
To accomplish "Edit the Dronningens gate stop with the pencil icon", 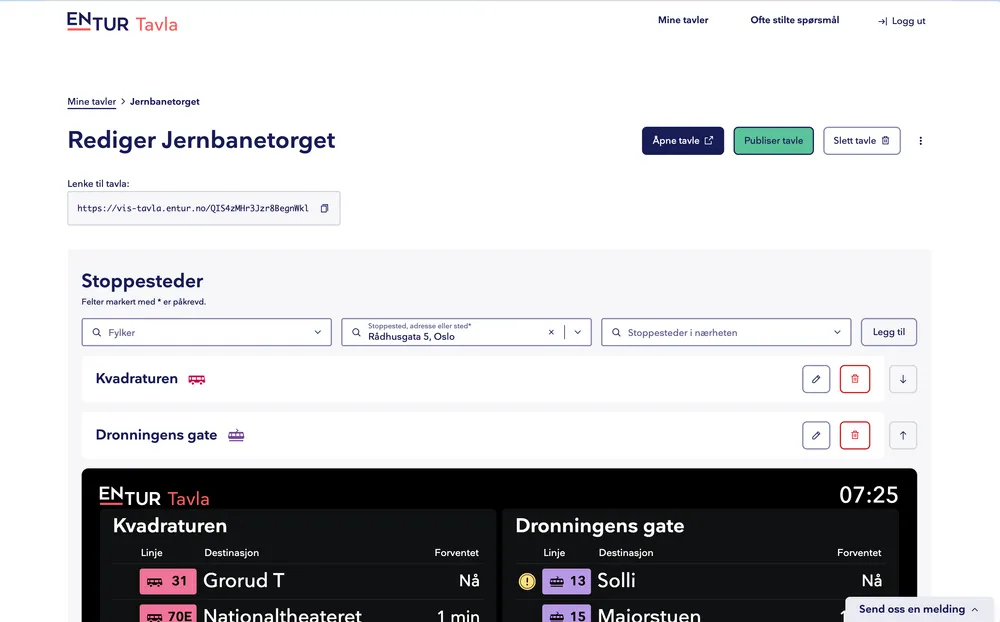I will (816, 435).
